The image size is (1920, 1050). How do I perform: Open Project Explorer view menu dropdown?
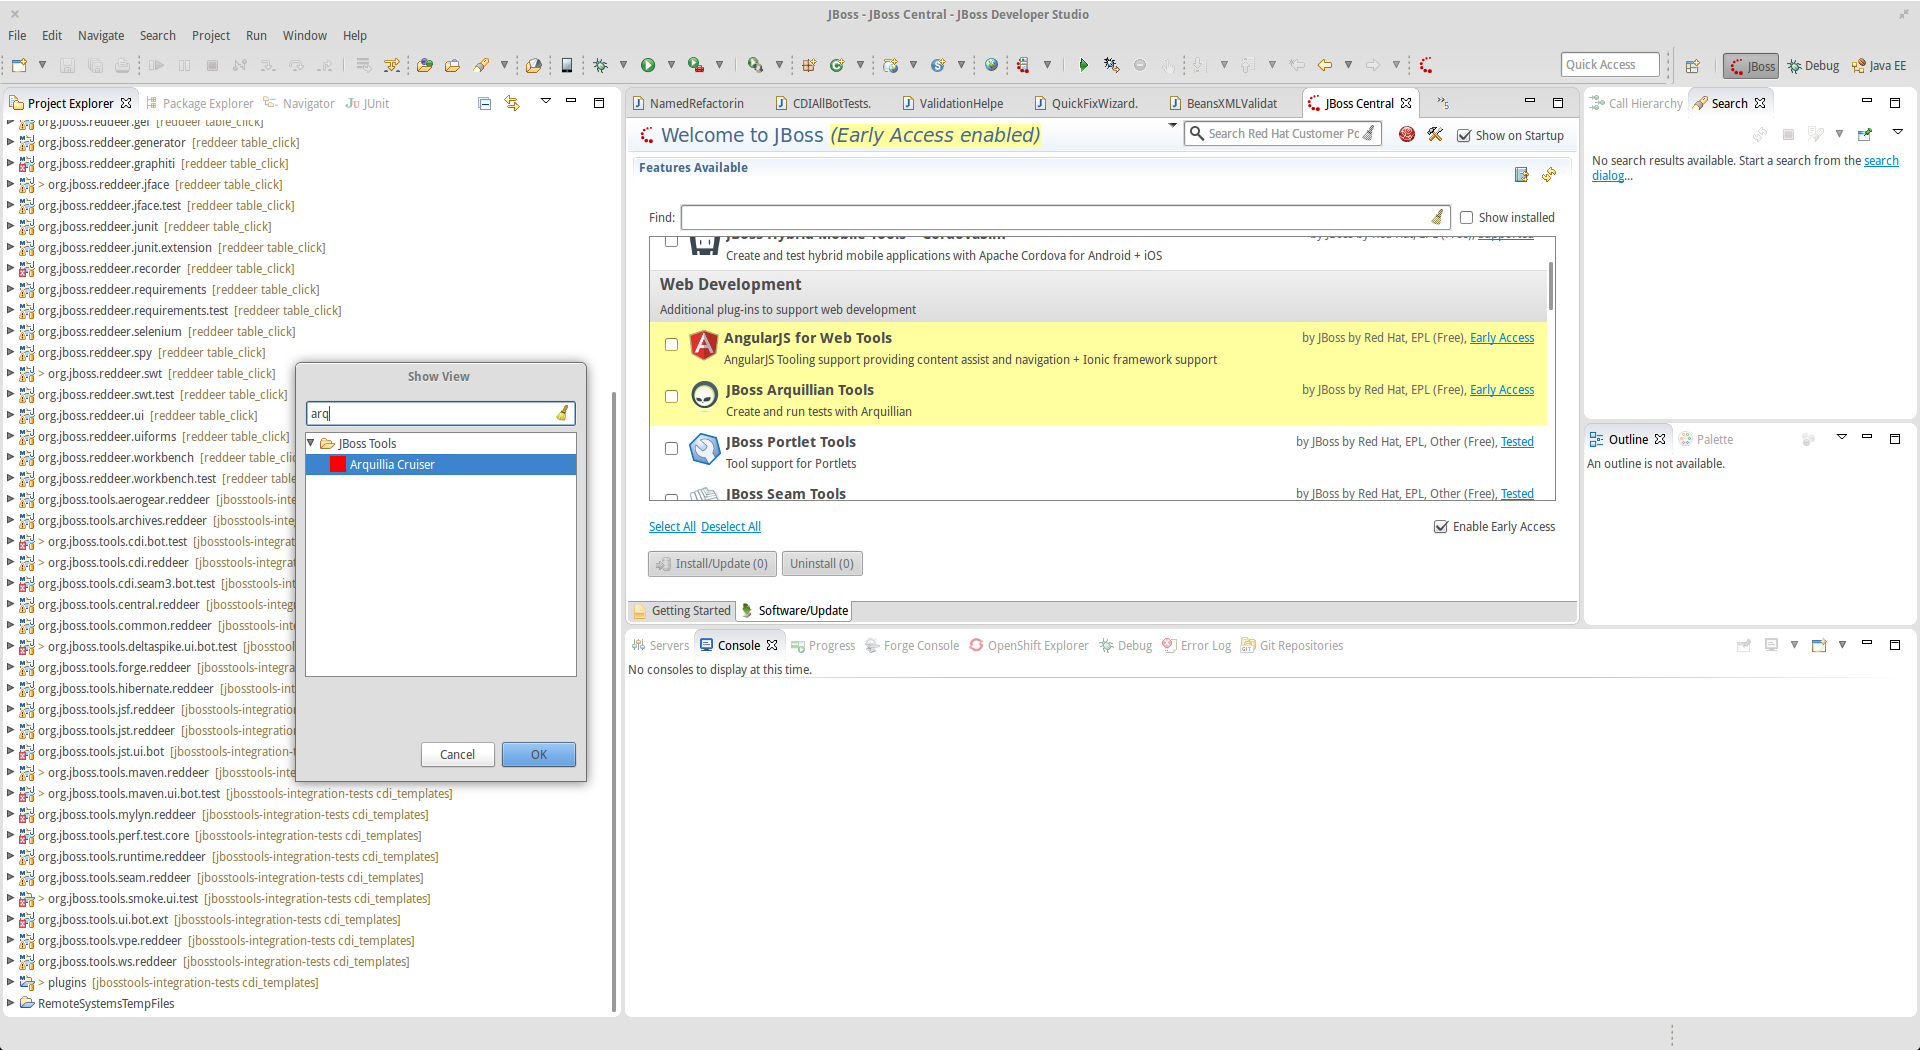[546, 102]
